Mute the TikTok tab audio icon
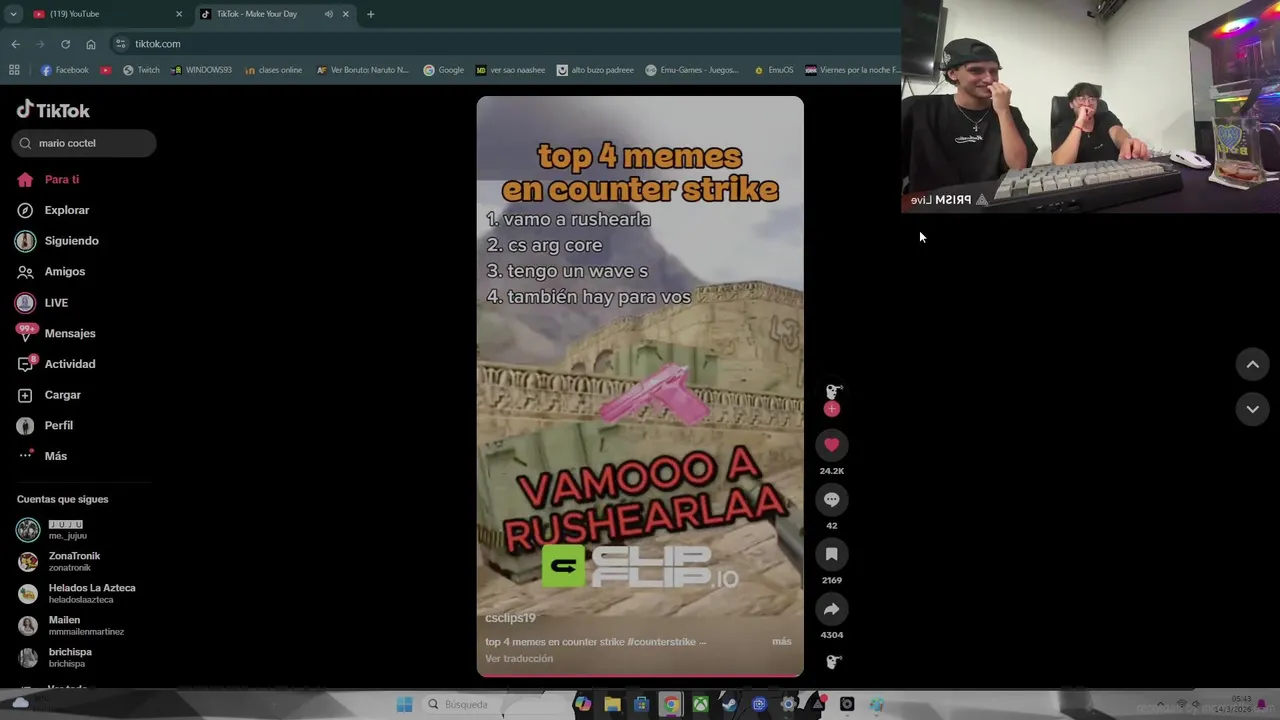1280x720 pixels. click(328, 14)
